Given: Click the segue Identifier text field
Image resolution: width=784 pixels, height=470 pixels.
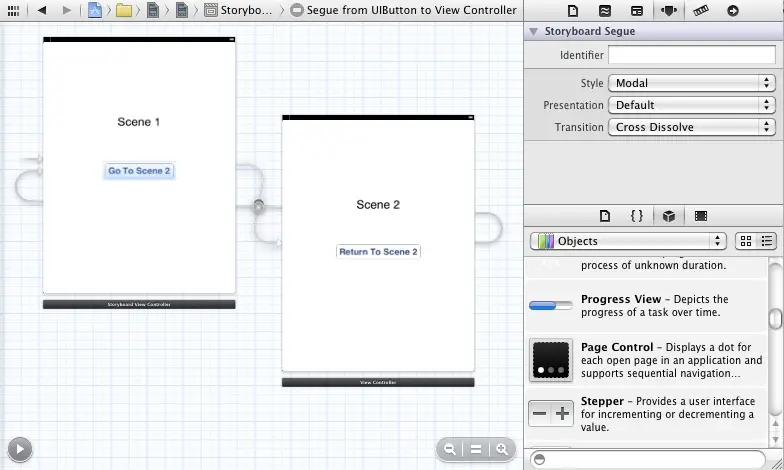Looking at the screenshot, I should coord(691,55).
